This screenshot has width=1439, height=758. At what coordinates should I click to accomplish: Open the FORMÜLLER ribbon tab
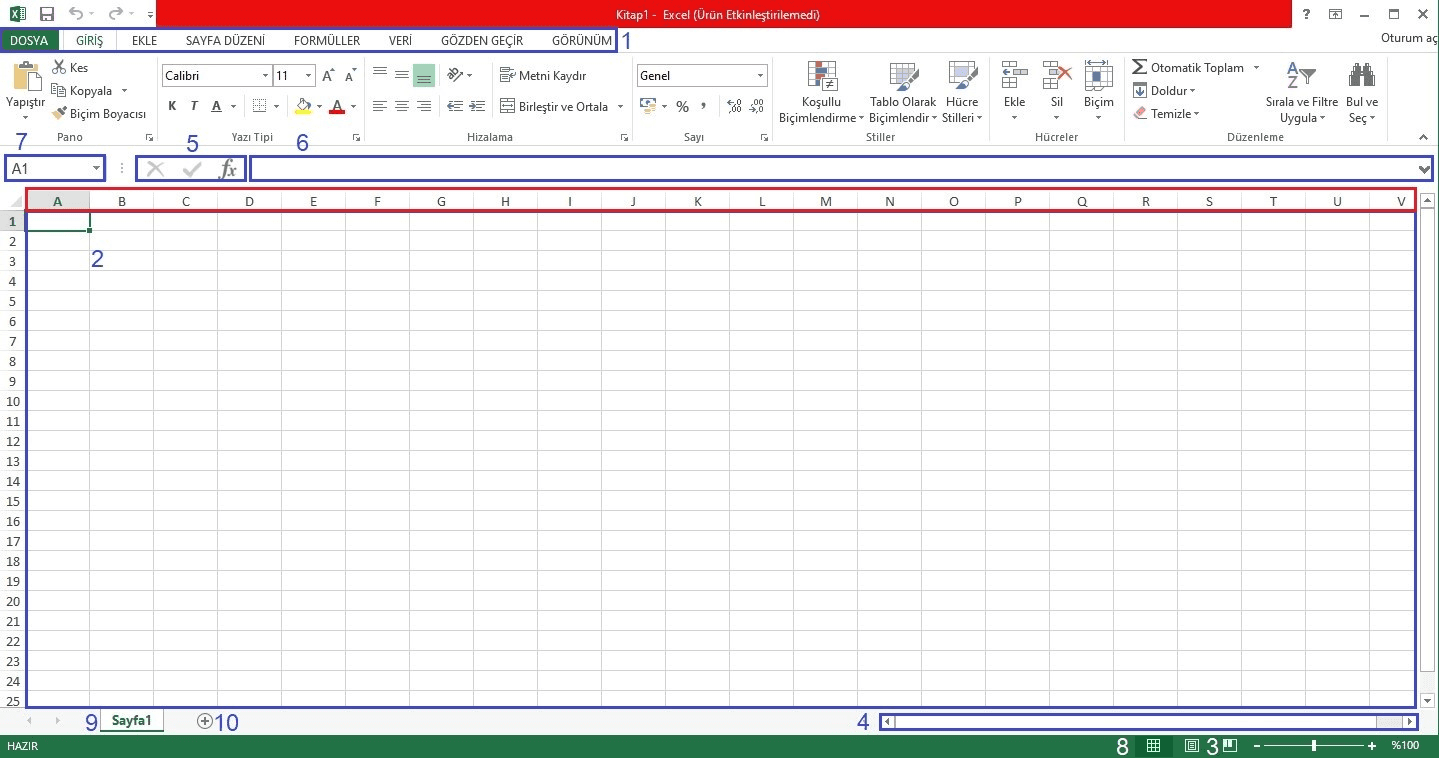pos(327,41)
